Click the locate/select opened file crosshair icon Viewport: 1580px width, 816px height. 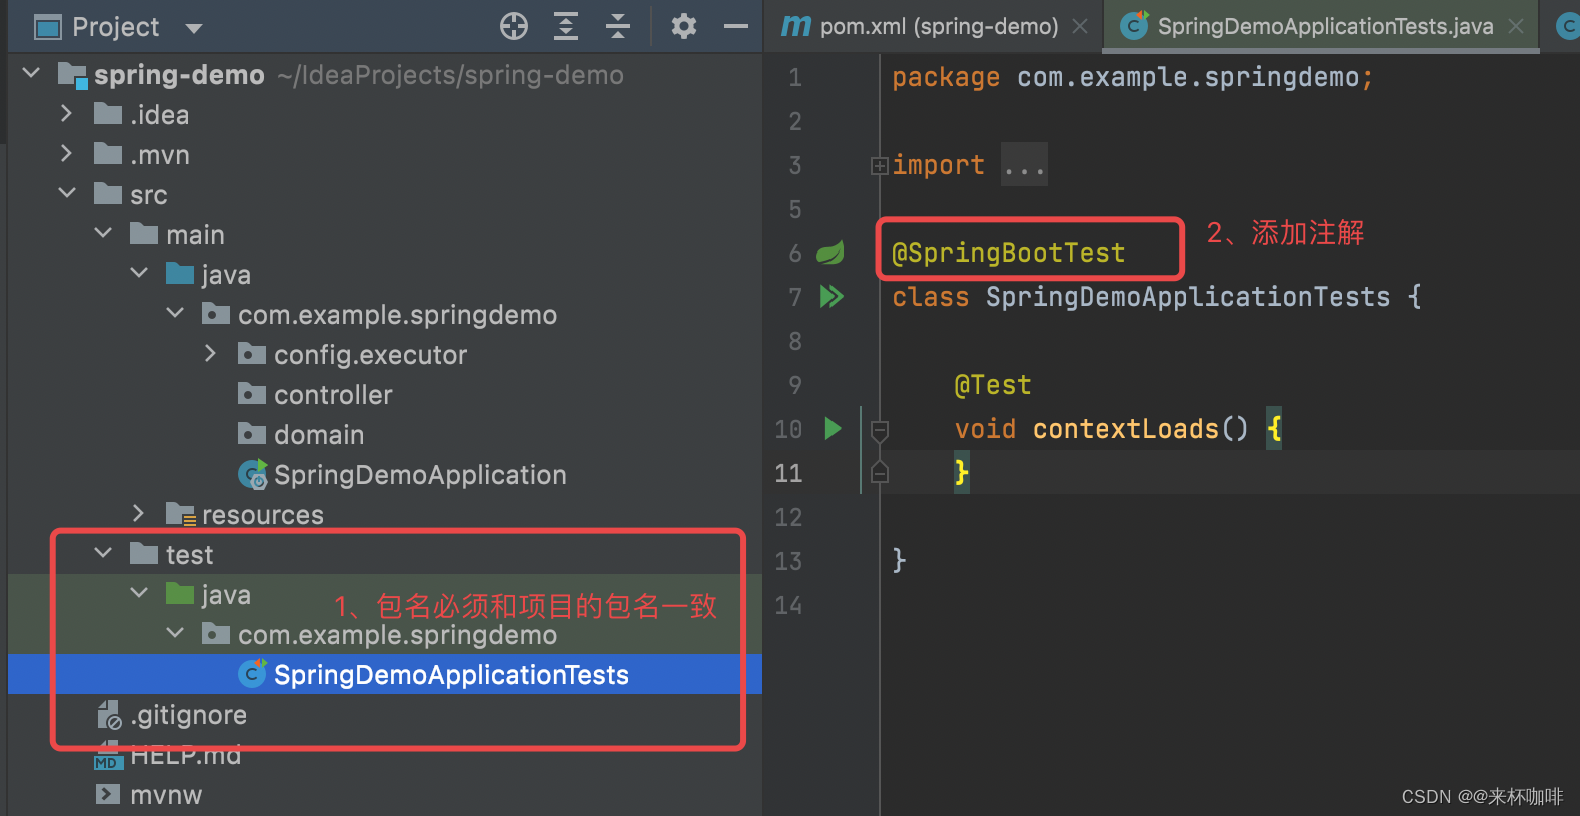514,26
